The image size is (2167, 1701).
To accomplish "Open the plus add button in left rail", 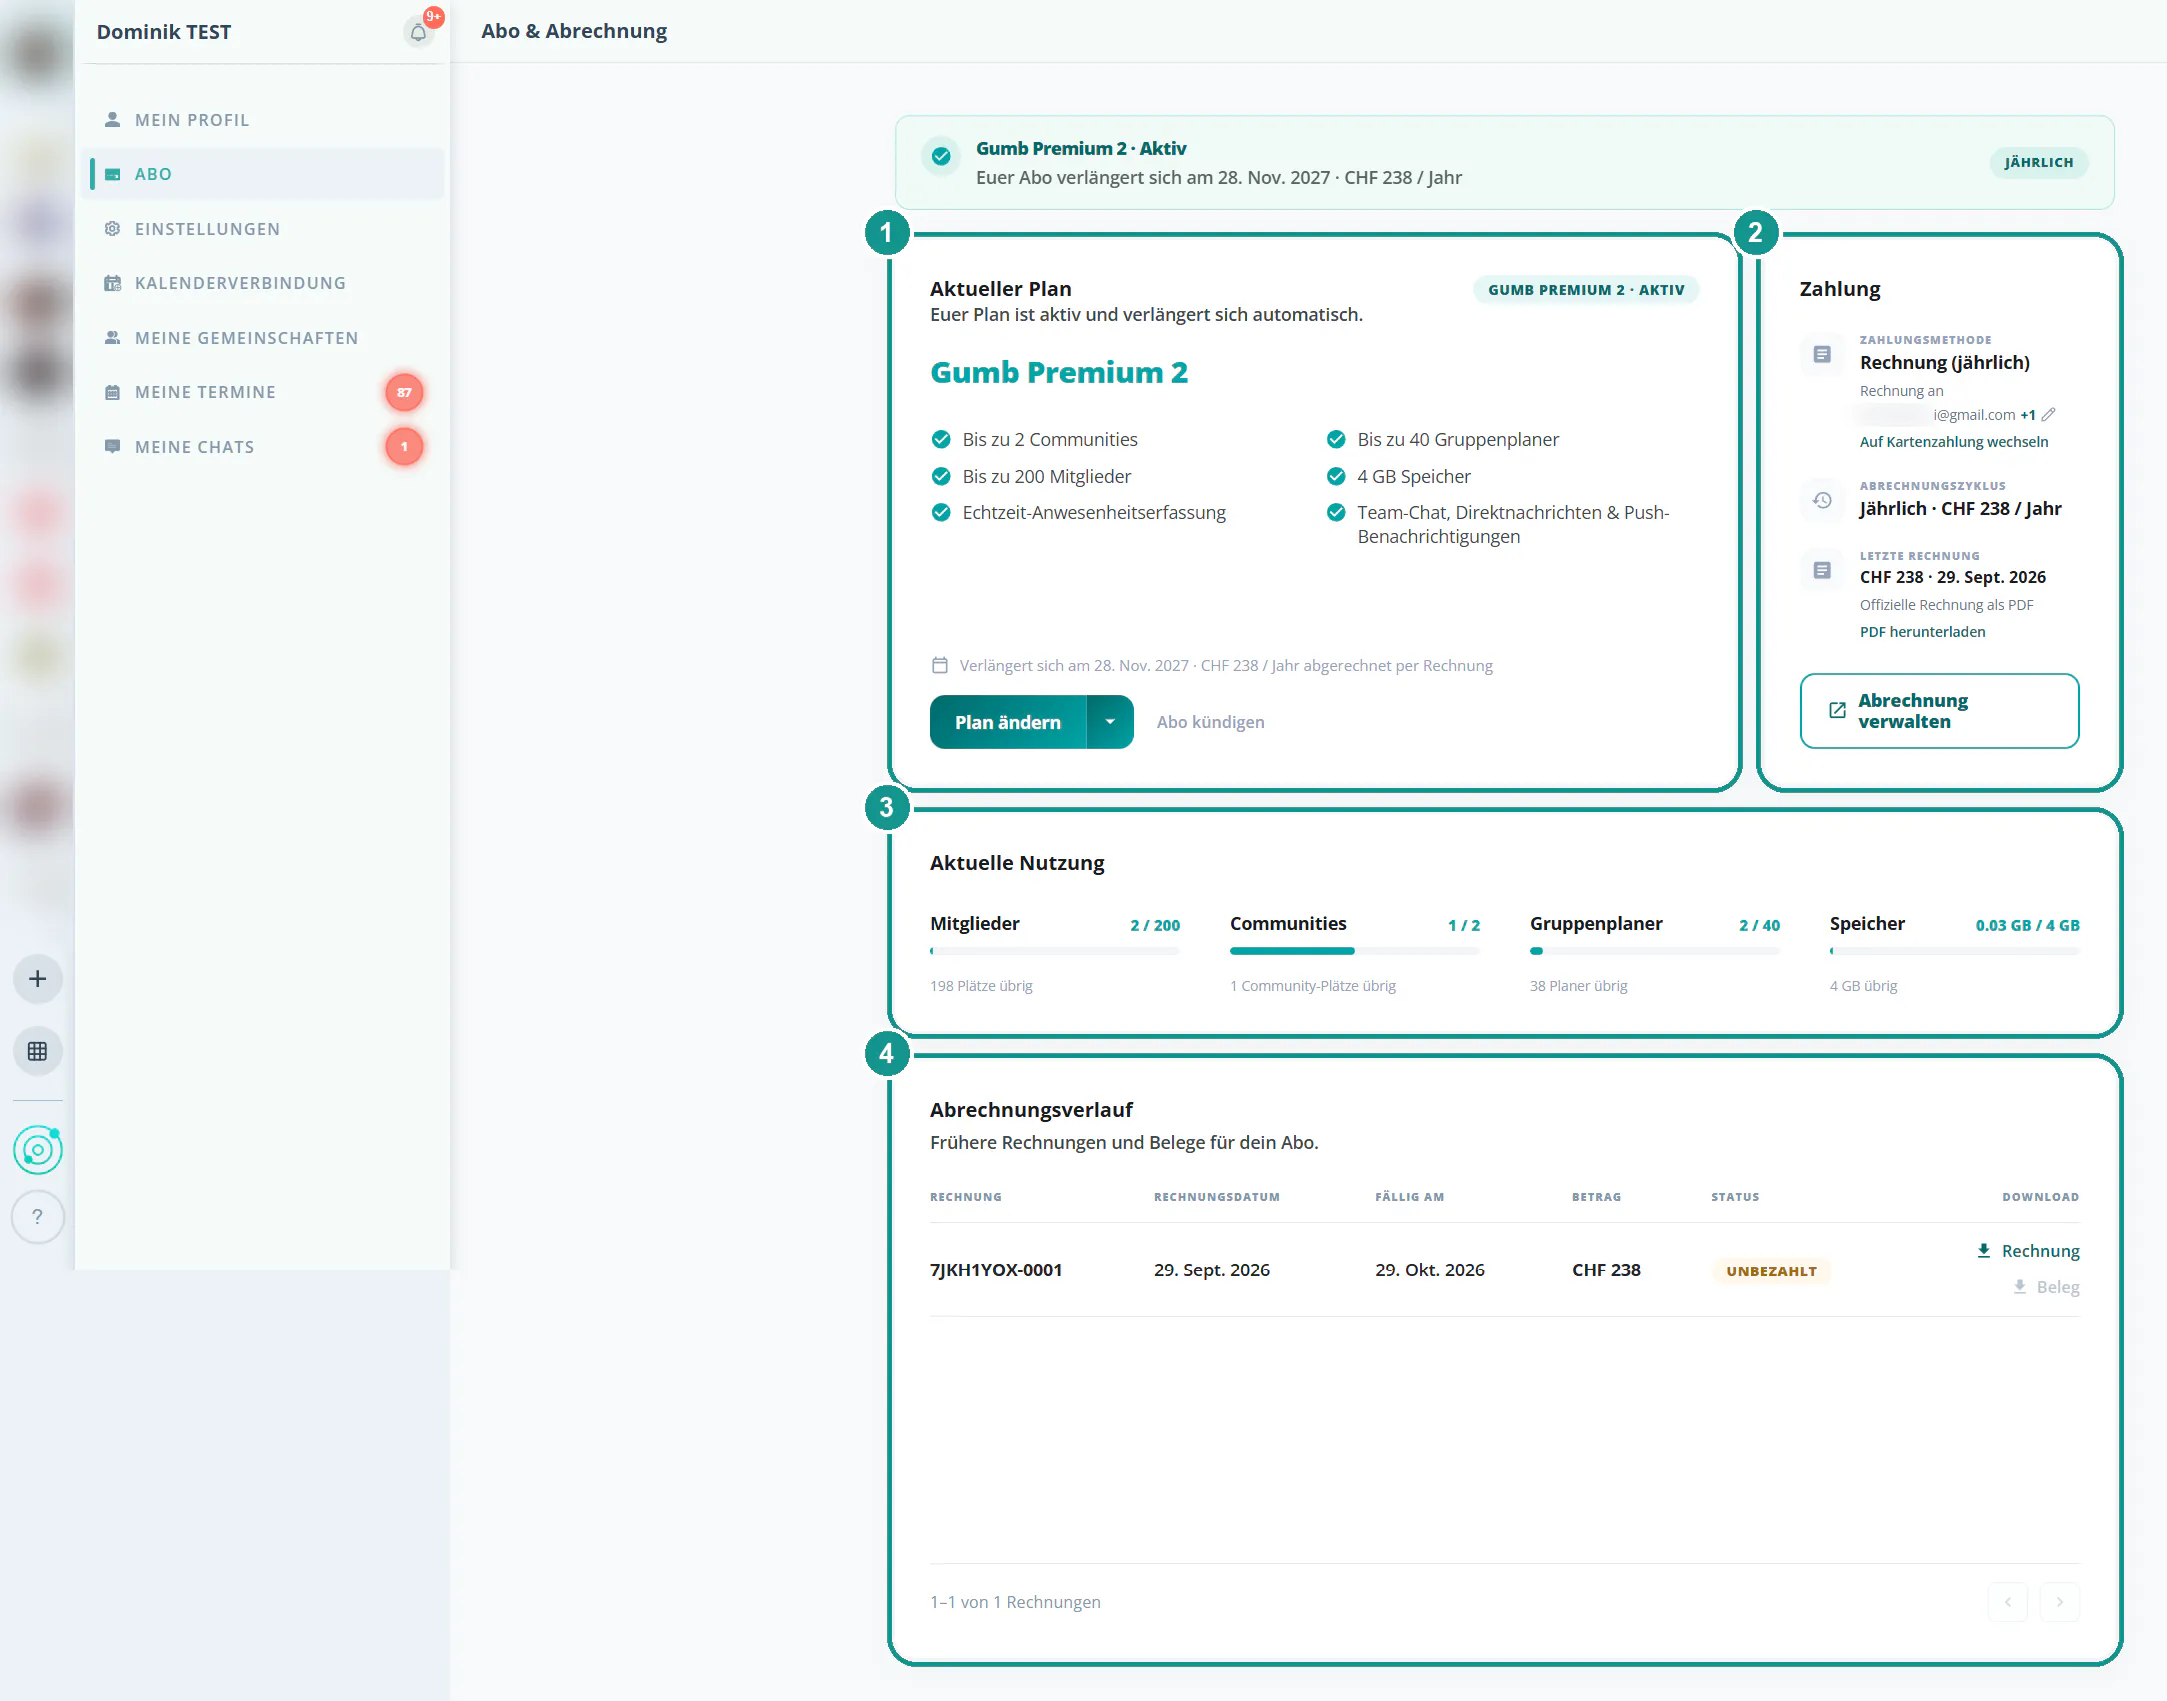I will [38, 979].
